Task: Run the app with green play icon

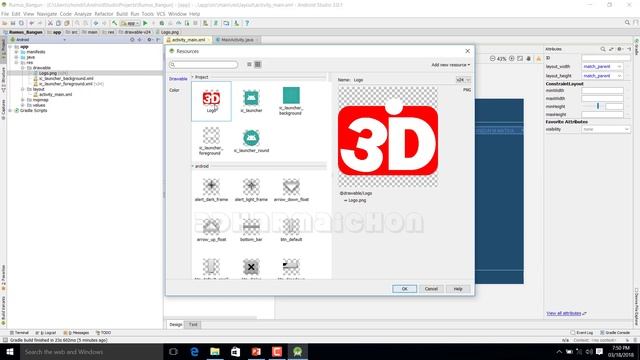Action: (145, 23)
